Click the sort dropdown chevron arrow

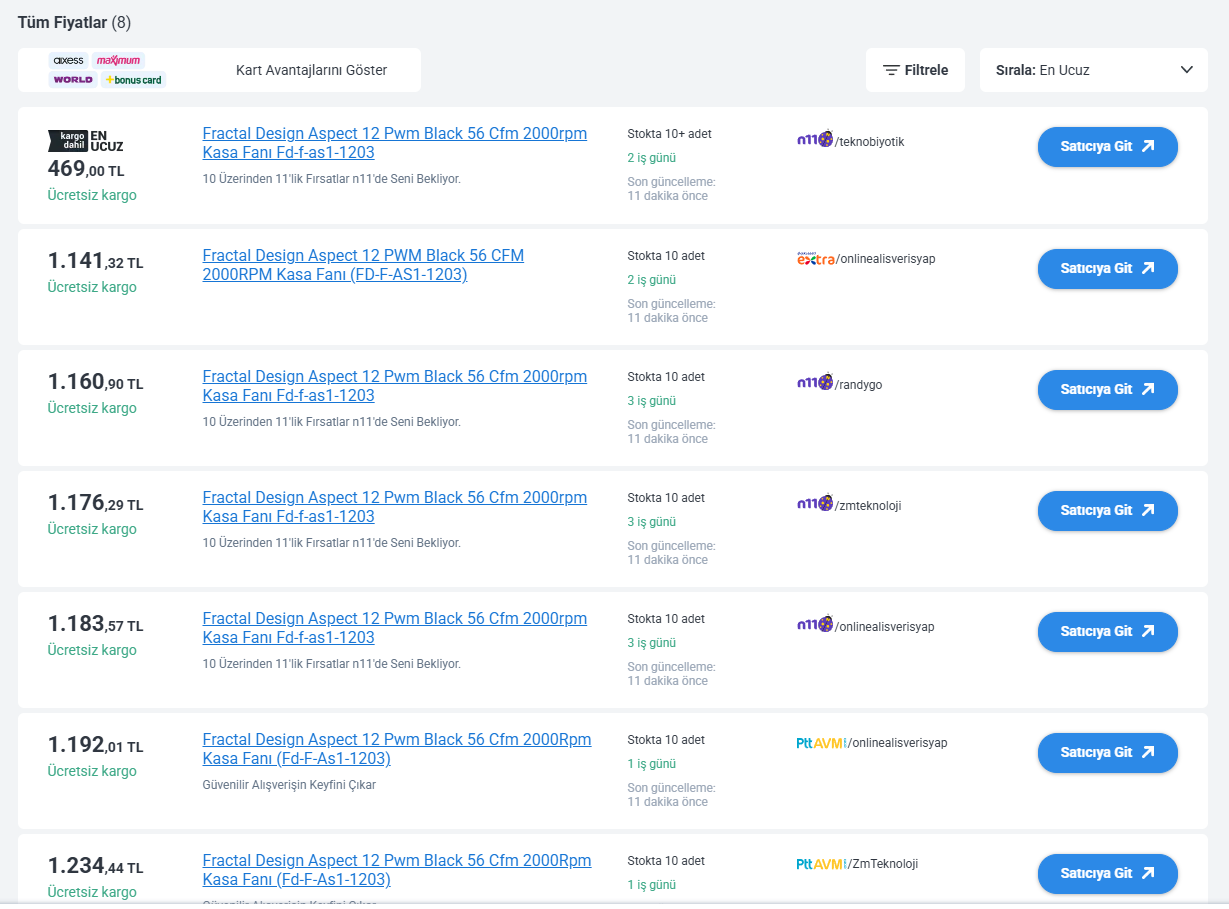pos(1186,70)
